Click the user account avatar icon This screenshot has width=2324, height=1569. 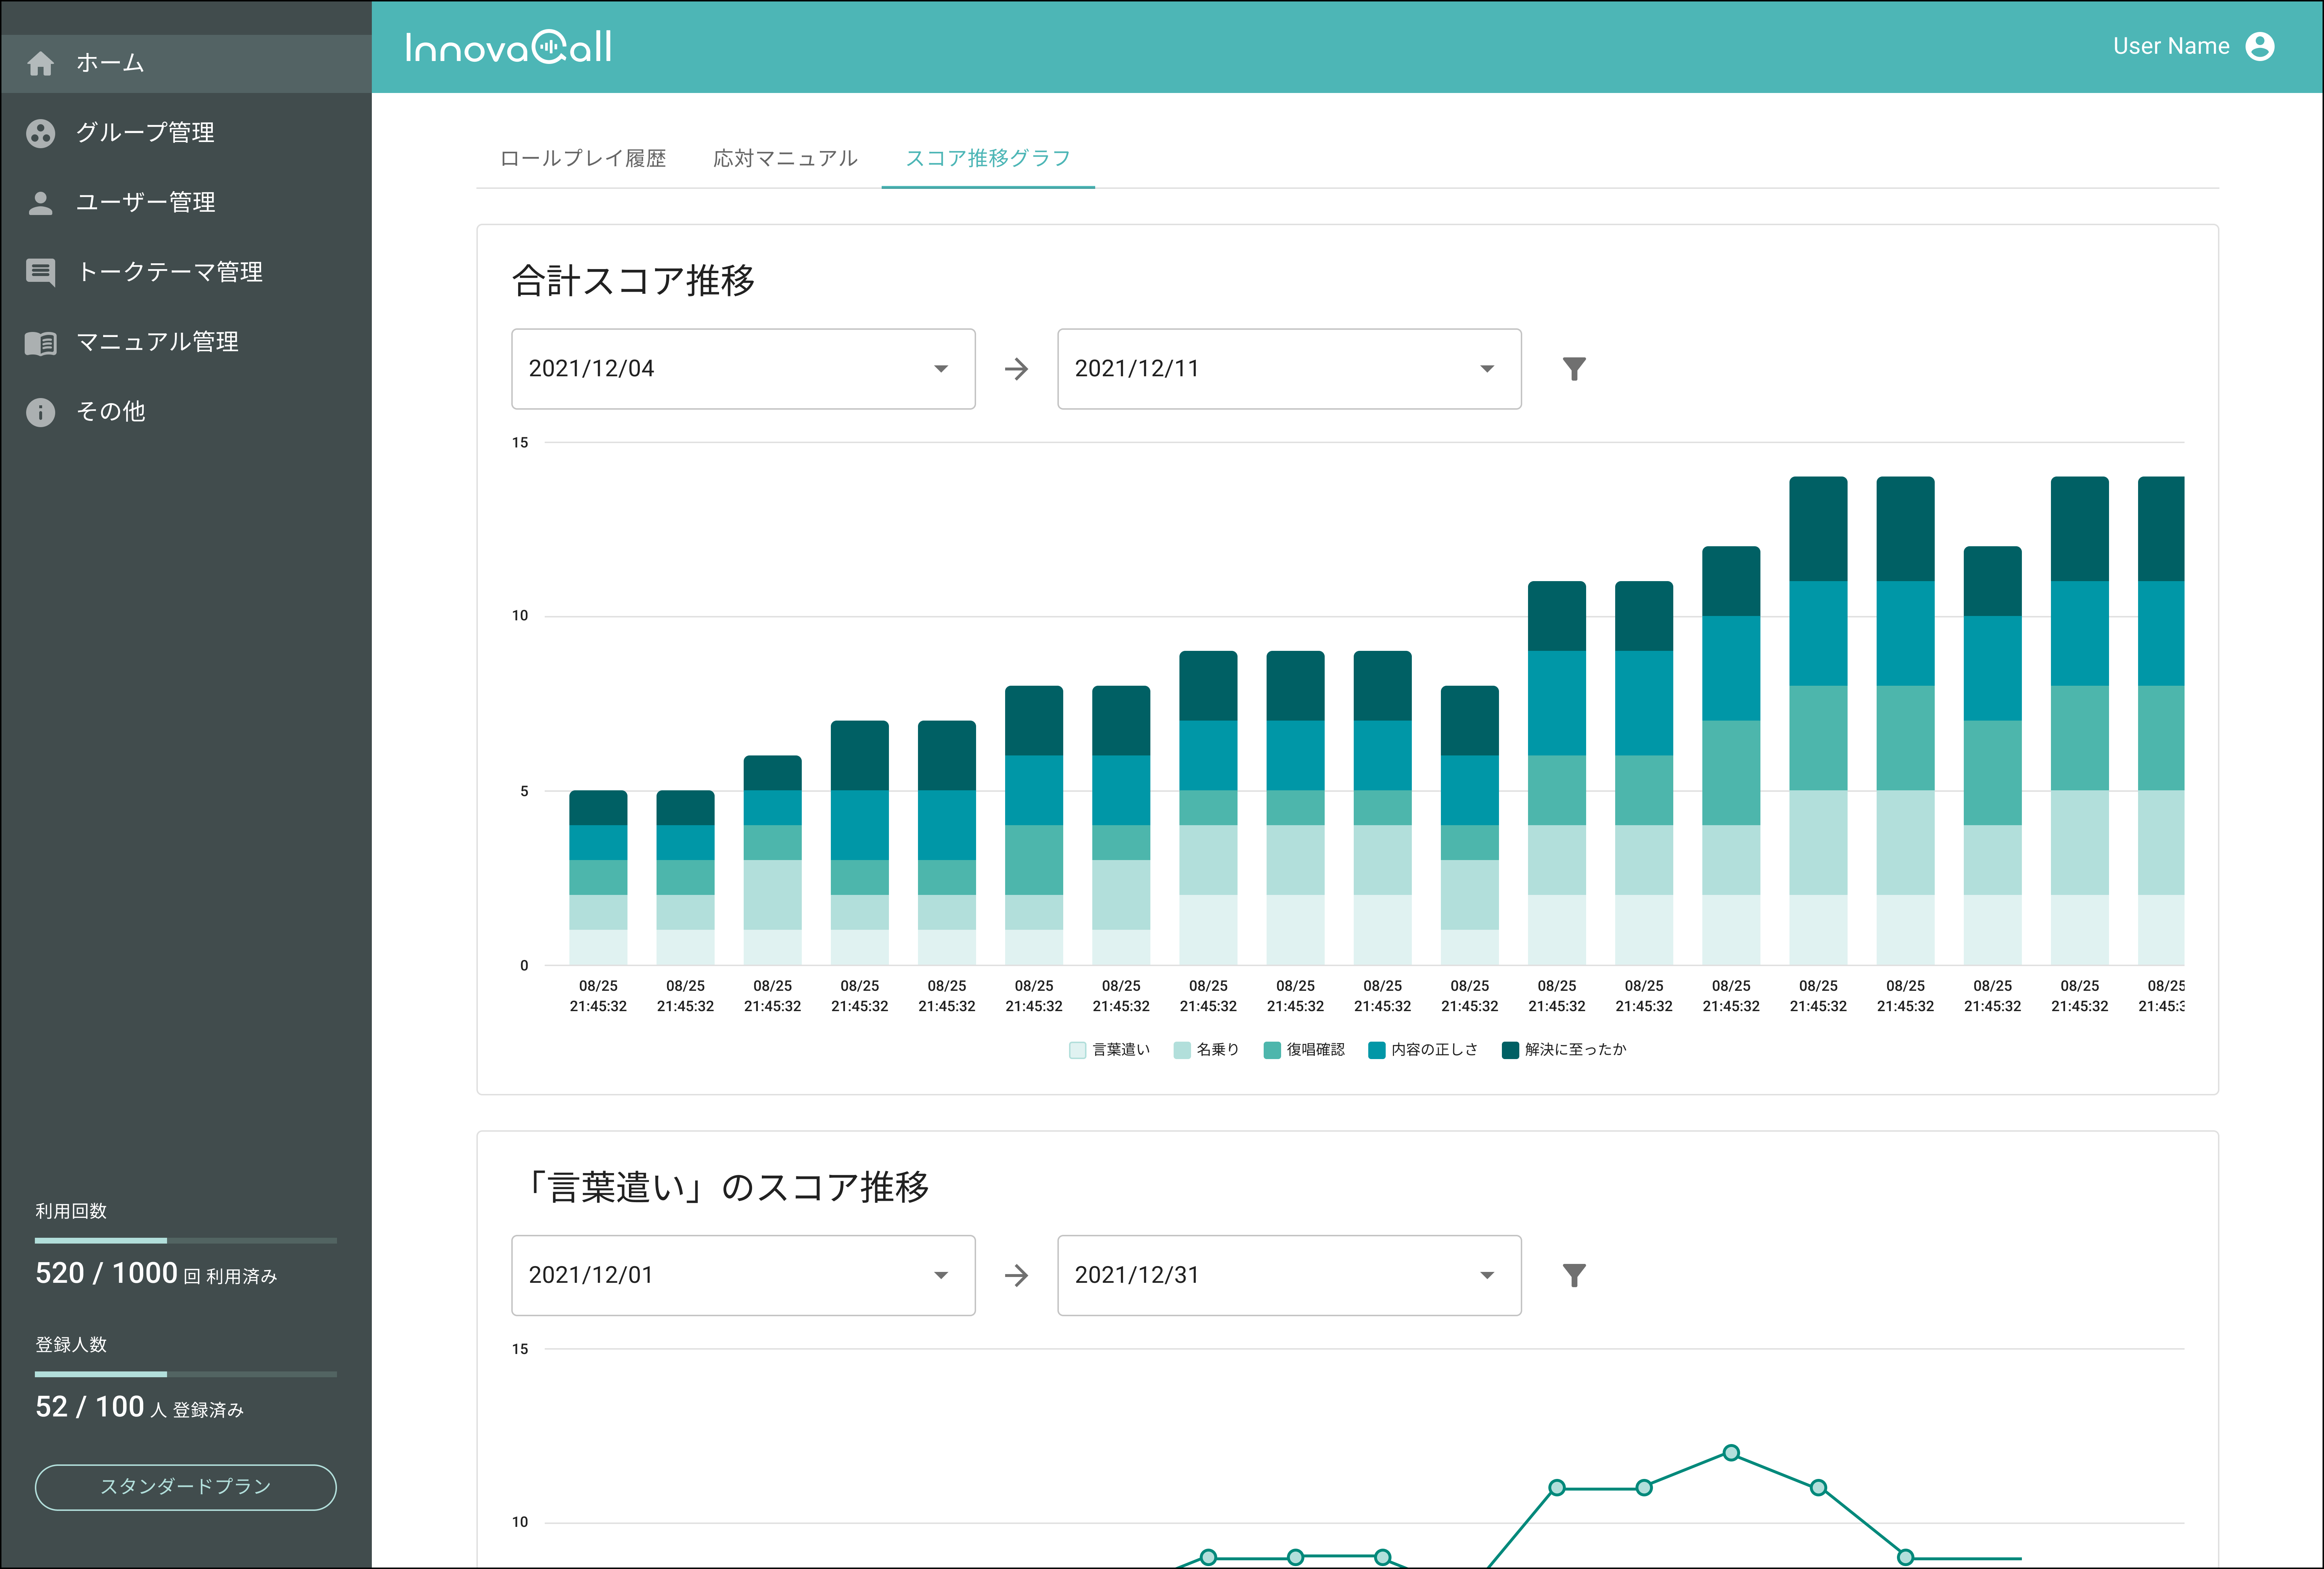pos(2260,46)
